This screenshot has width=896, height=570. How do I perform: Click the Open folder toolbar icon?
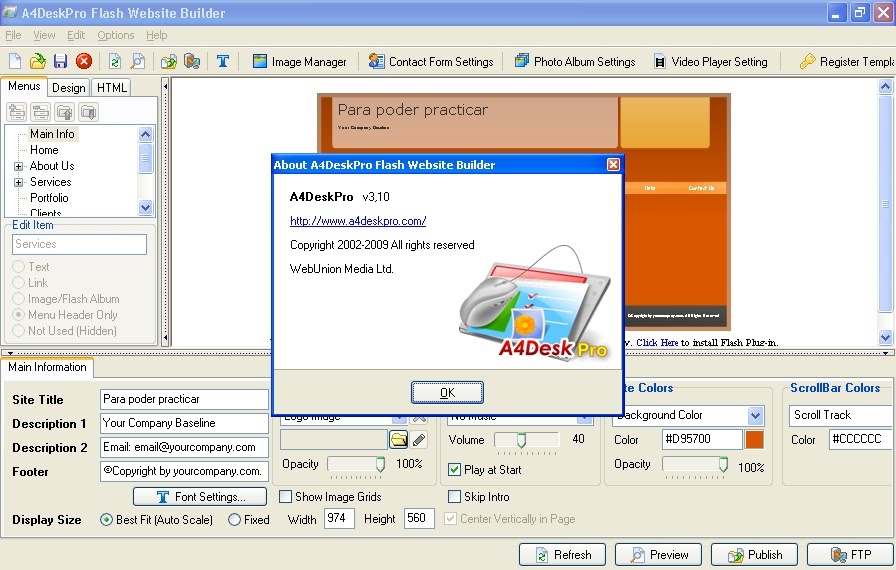(37, 61)
